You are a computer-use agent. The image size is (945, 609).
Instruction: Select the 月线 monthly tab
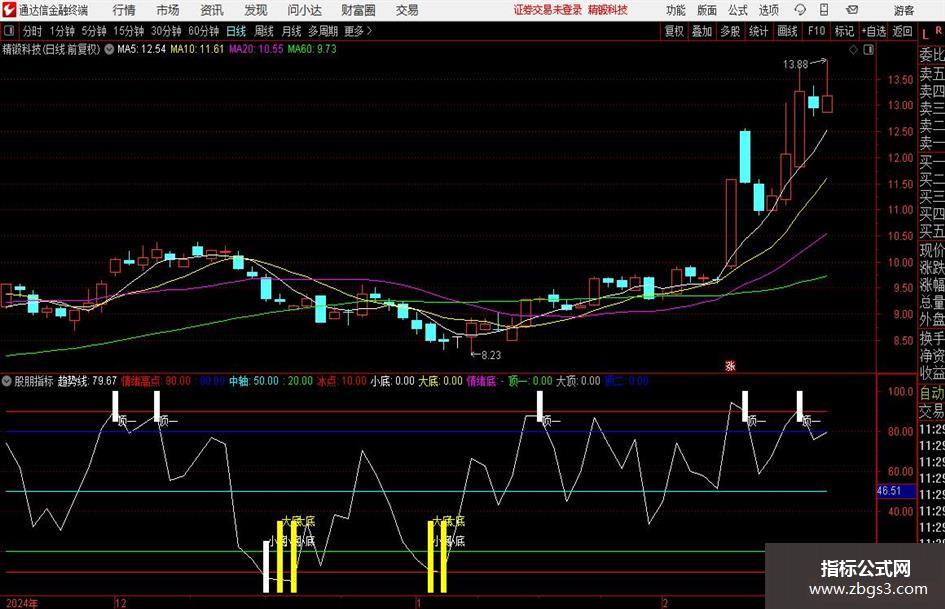292,31
